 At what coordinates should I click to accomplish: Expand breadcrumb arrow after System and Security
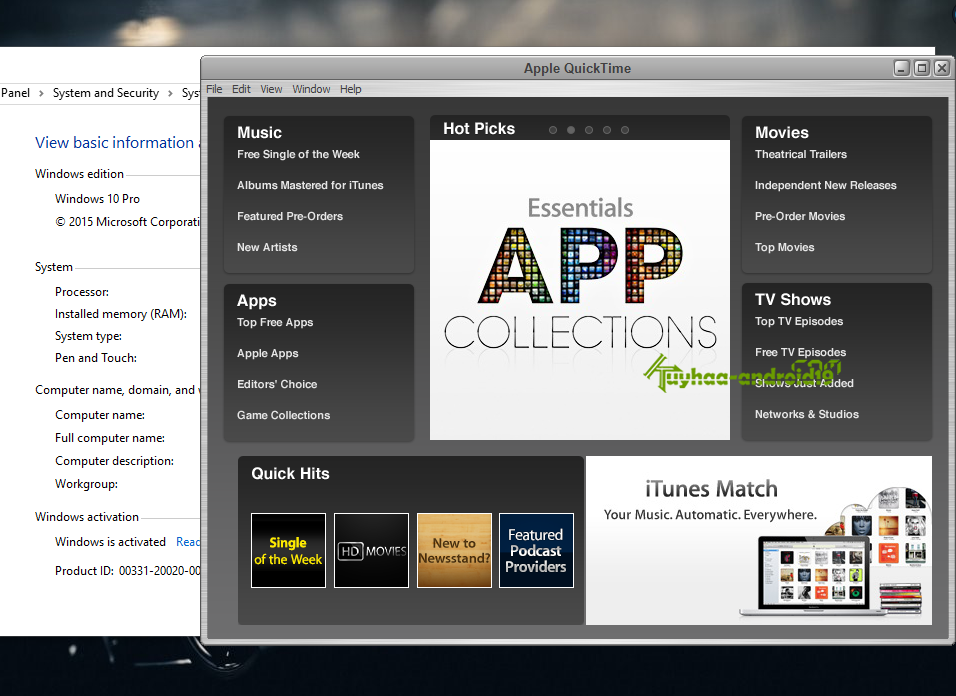170,93
